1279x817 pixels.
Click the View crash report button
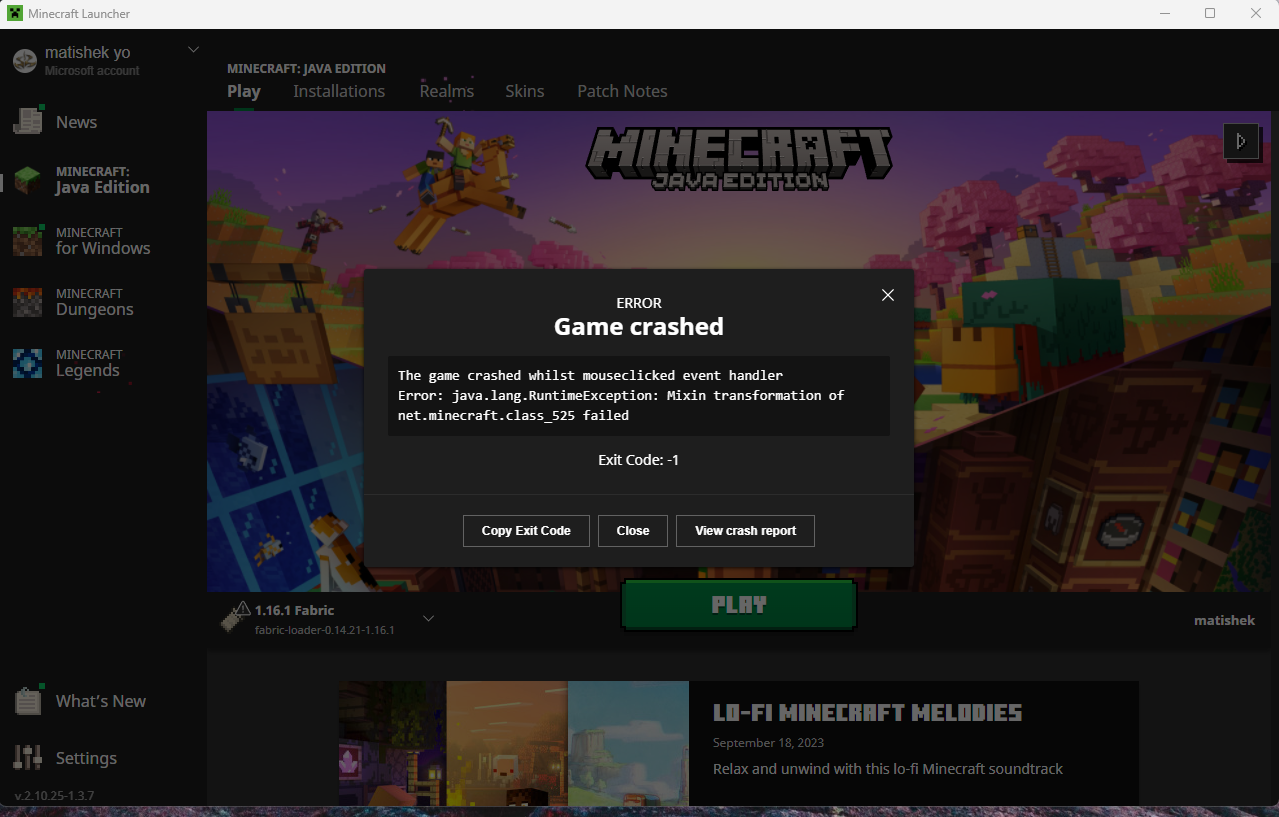tap(744, 530)
